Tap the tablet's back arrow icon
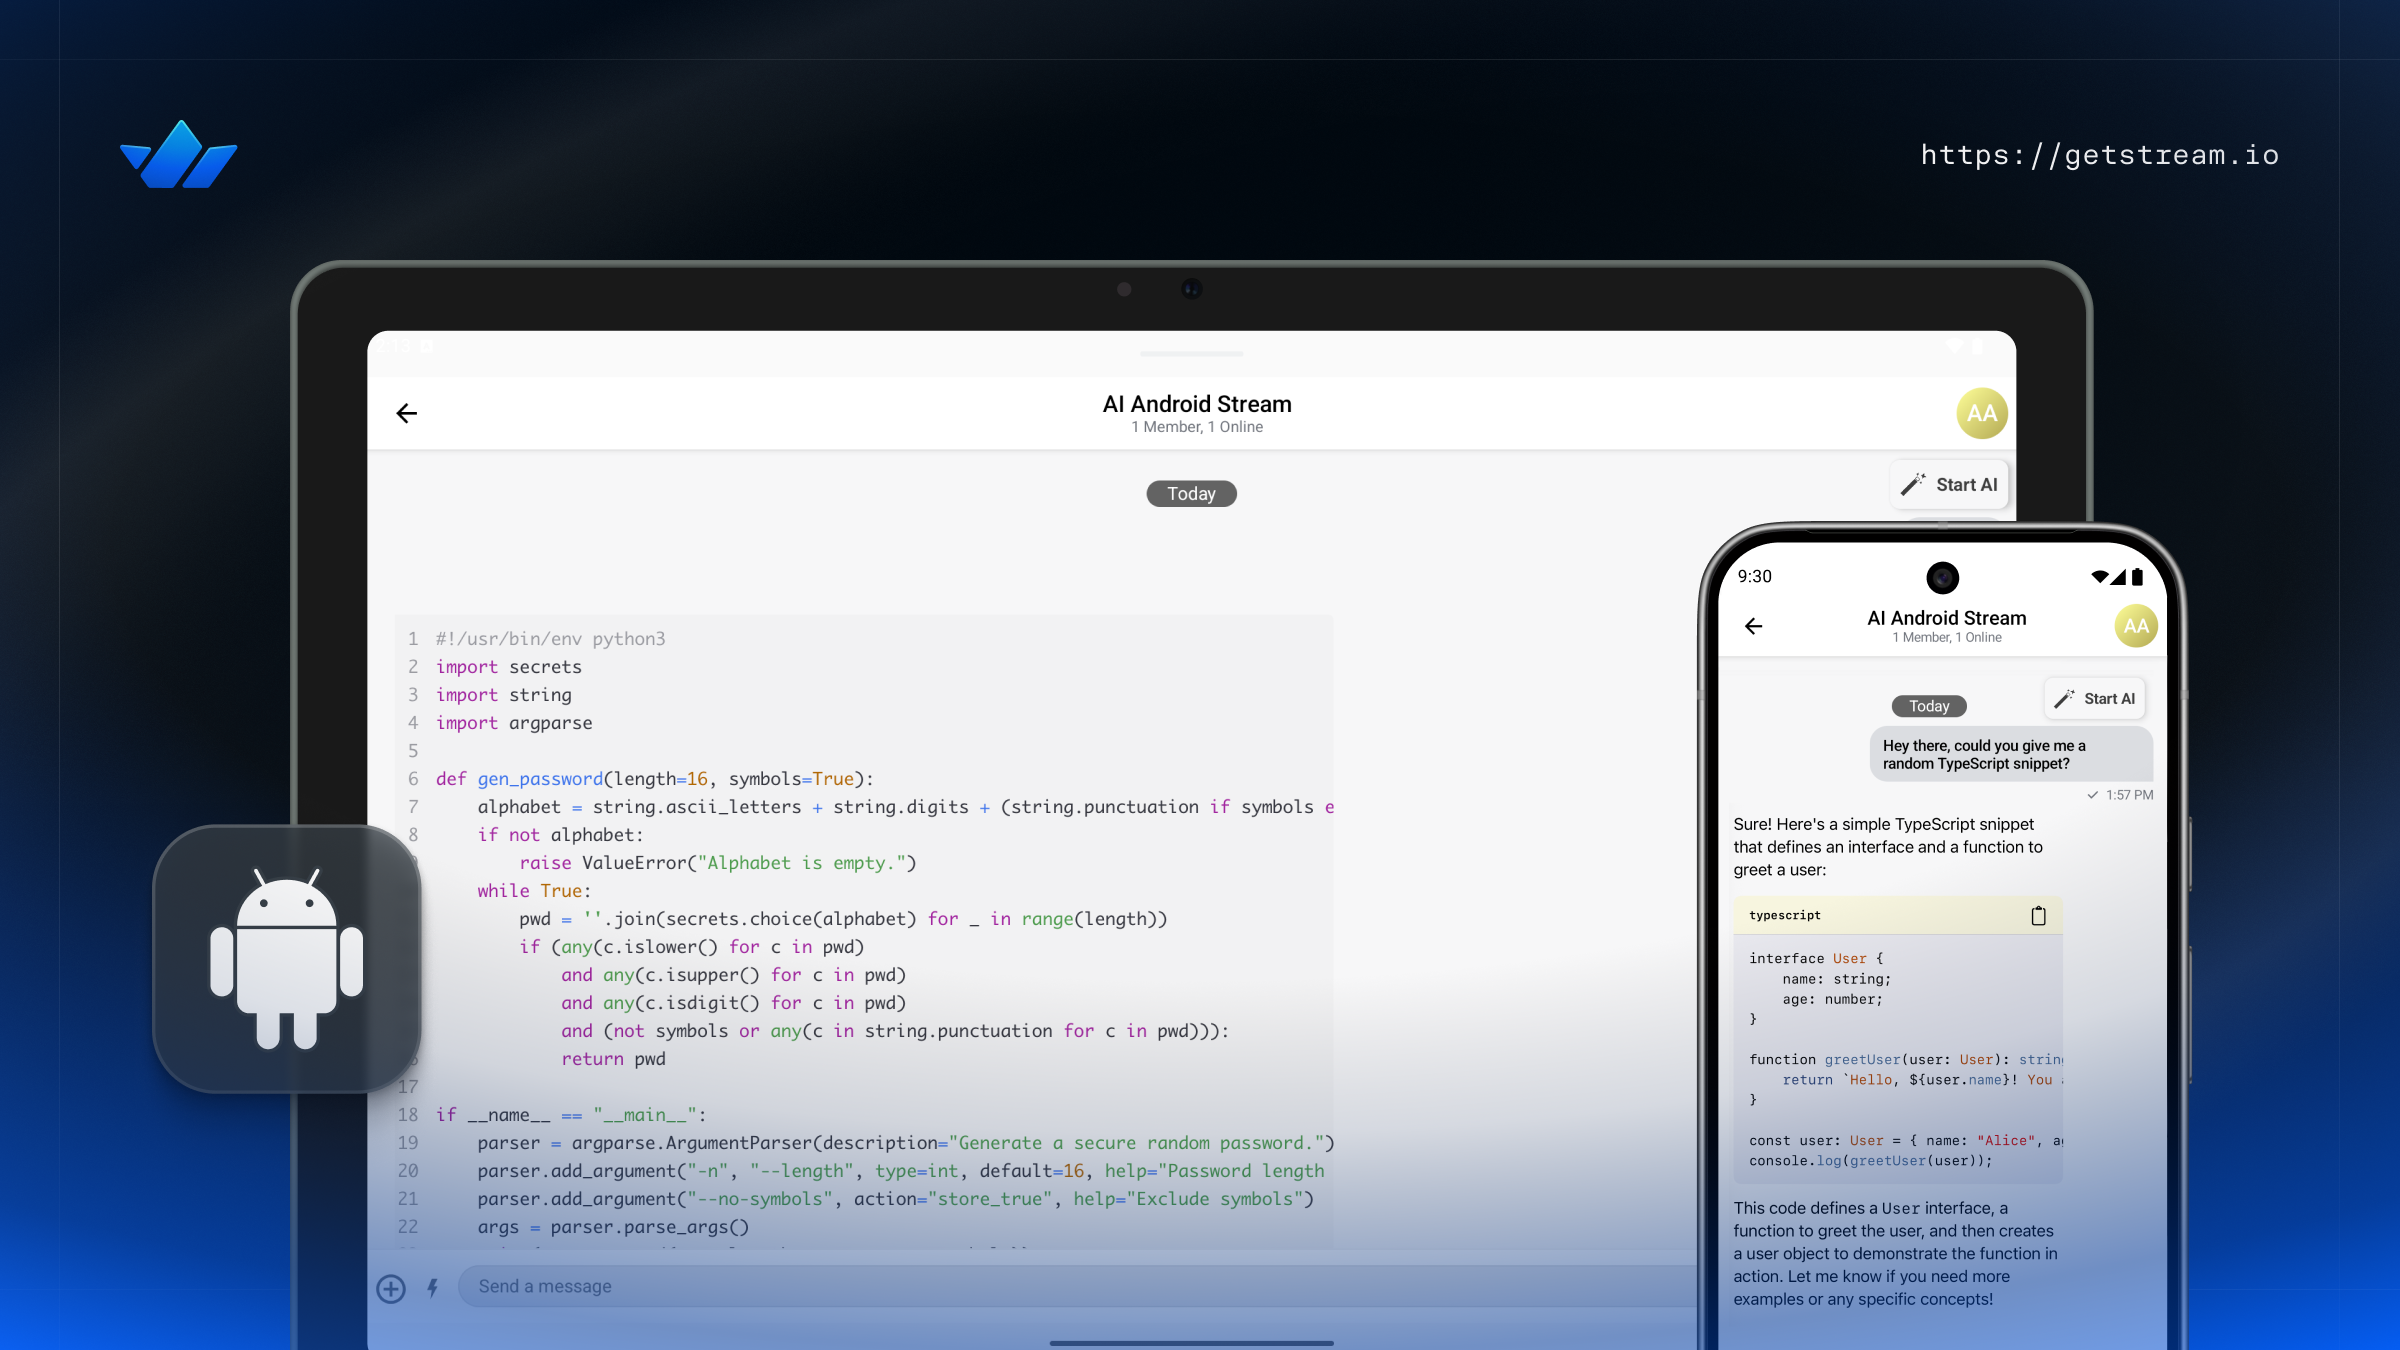 406,413
